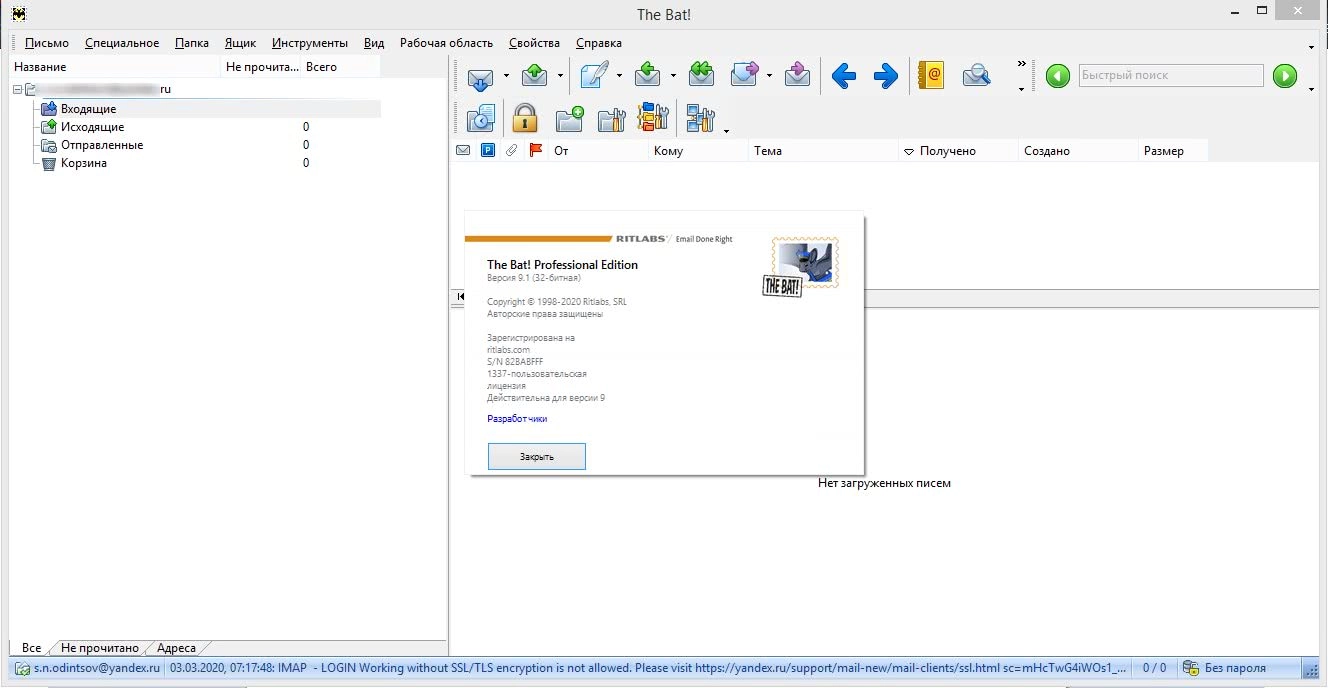Viewport: 1328px width, 688px height.
Task: Sort by envelope status column icon
Action: (463, 151)
